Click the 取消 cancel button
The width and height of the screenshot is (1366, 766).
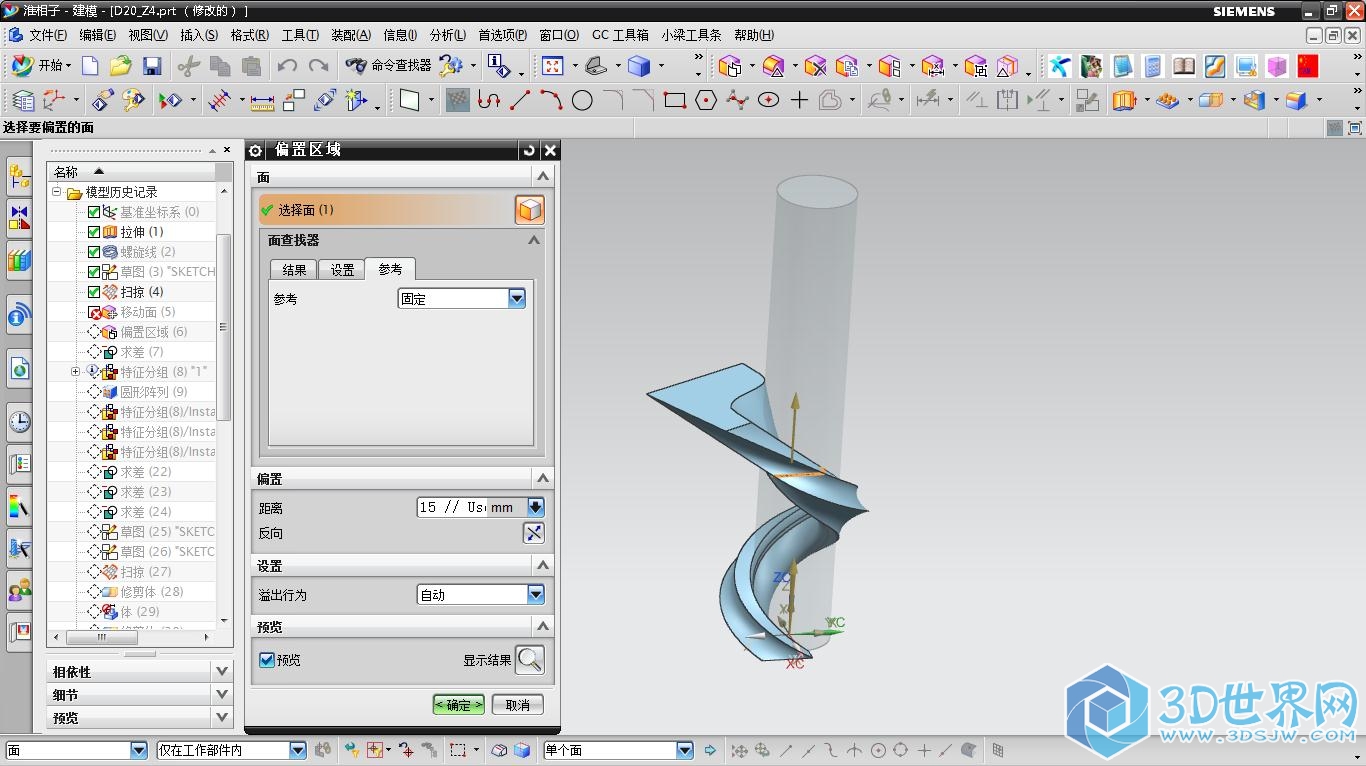(518, 705)
